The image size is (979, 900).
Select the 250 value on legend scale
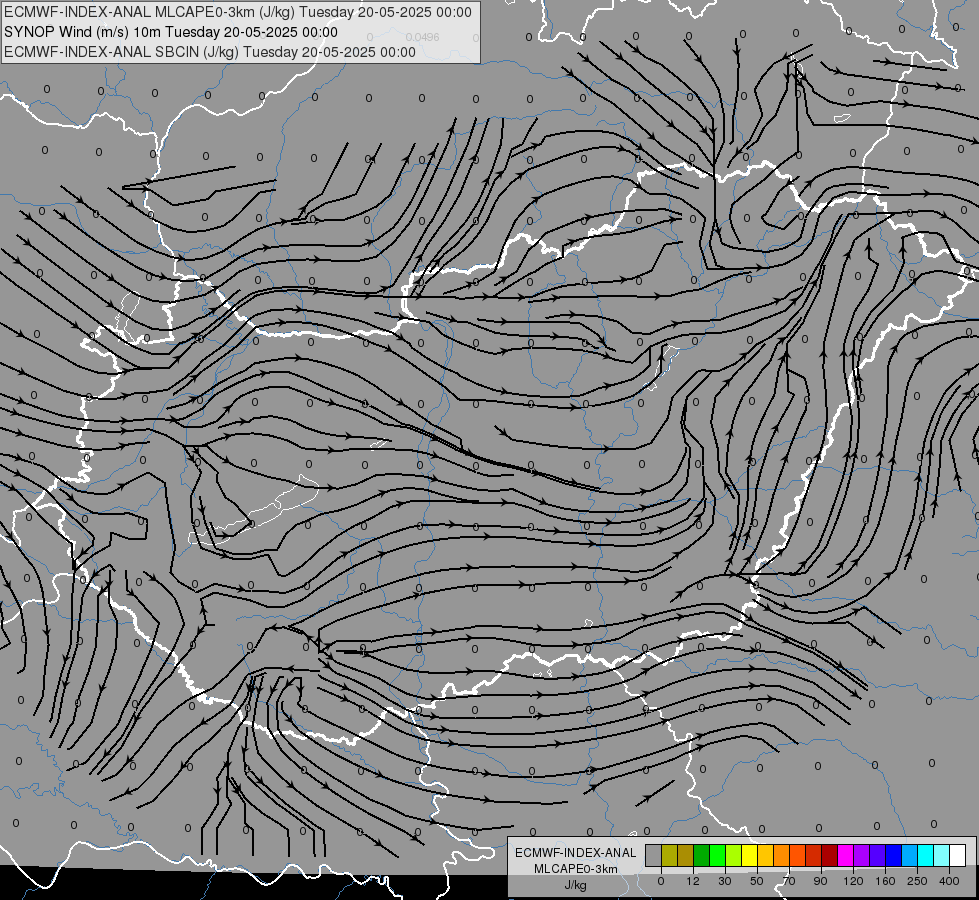917,881
